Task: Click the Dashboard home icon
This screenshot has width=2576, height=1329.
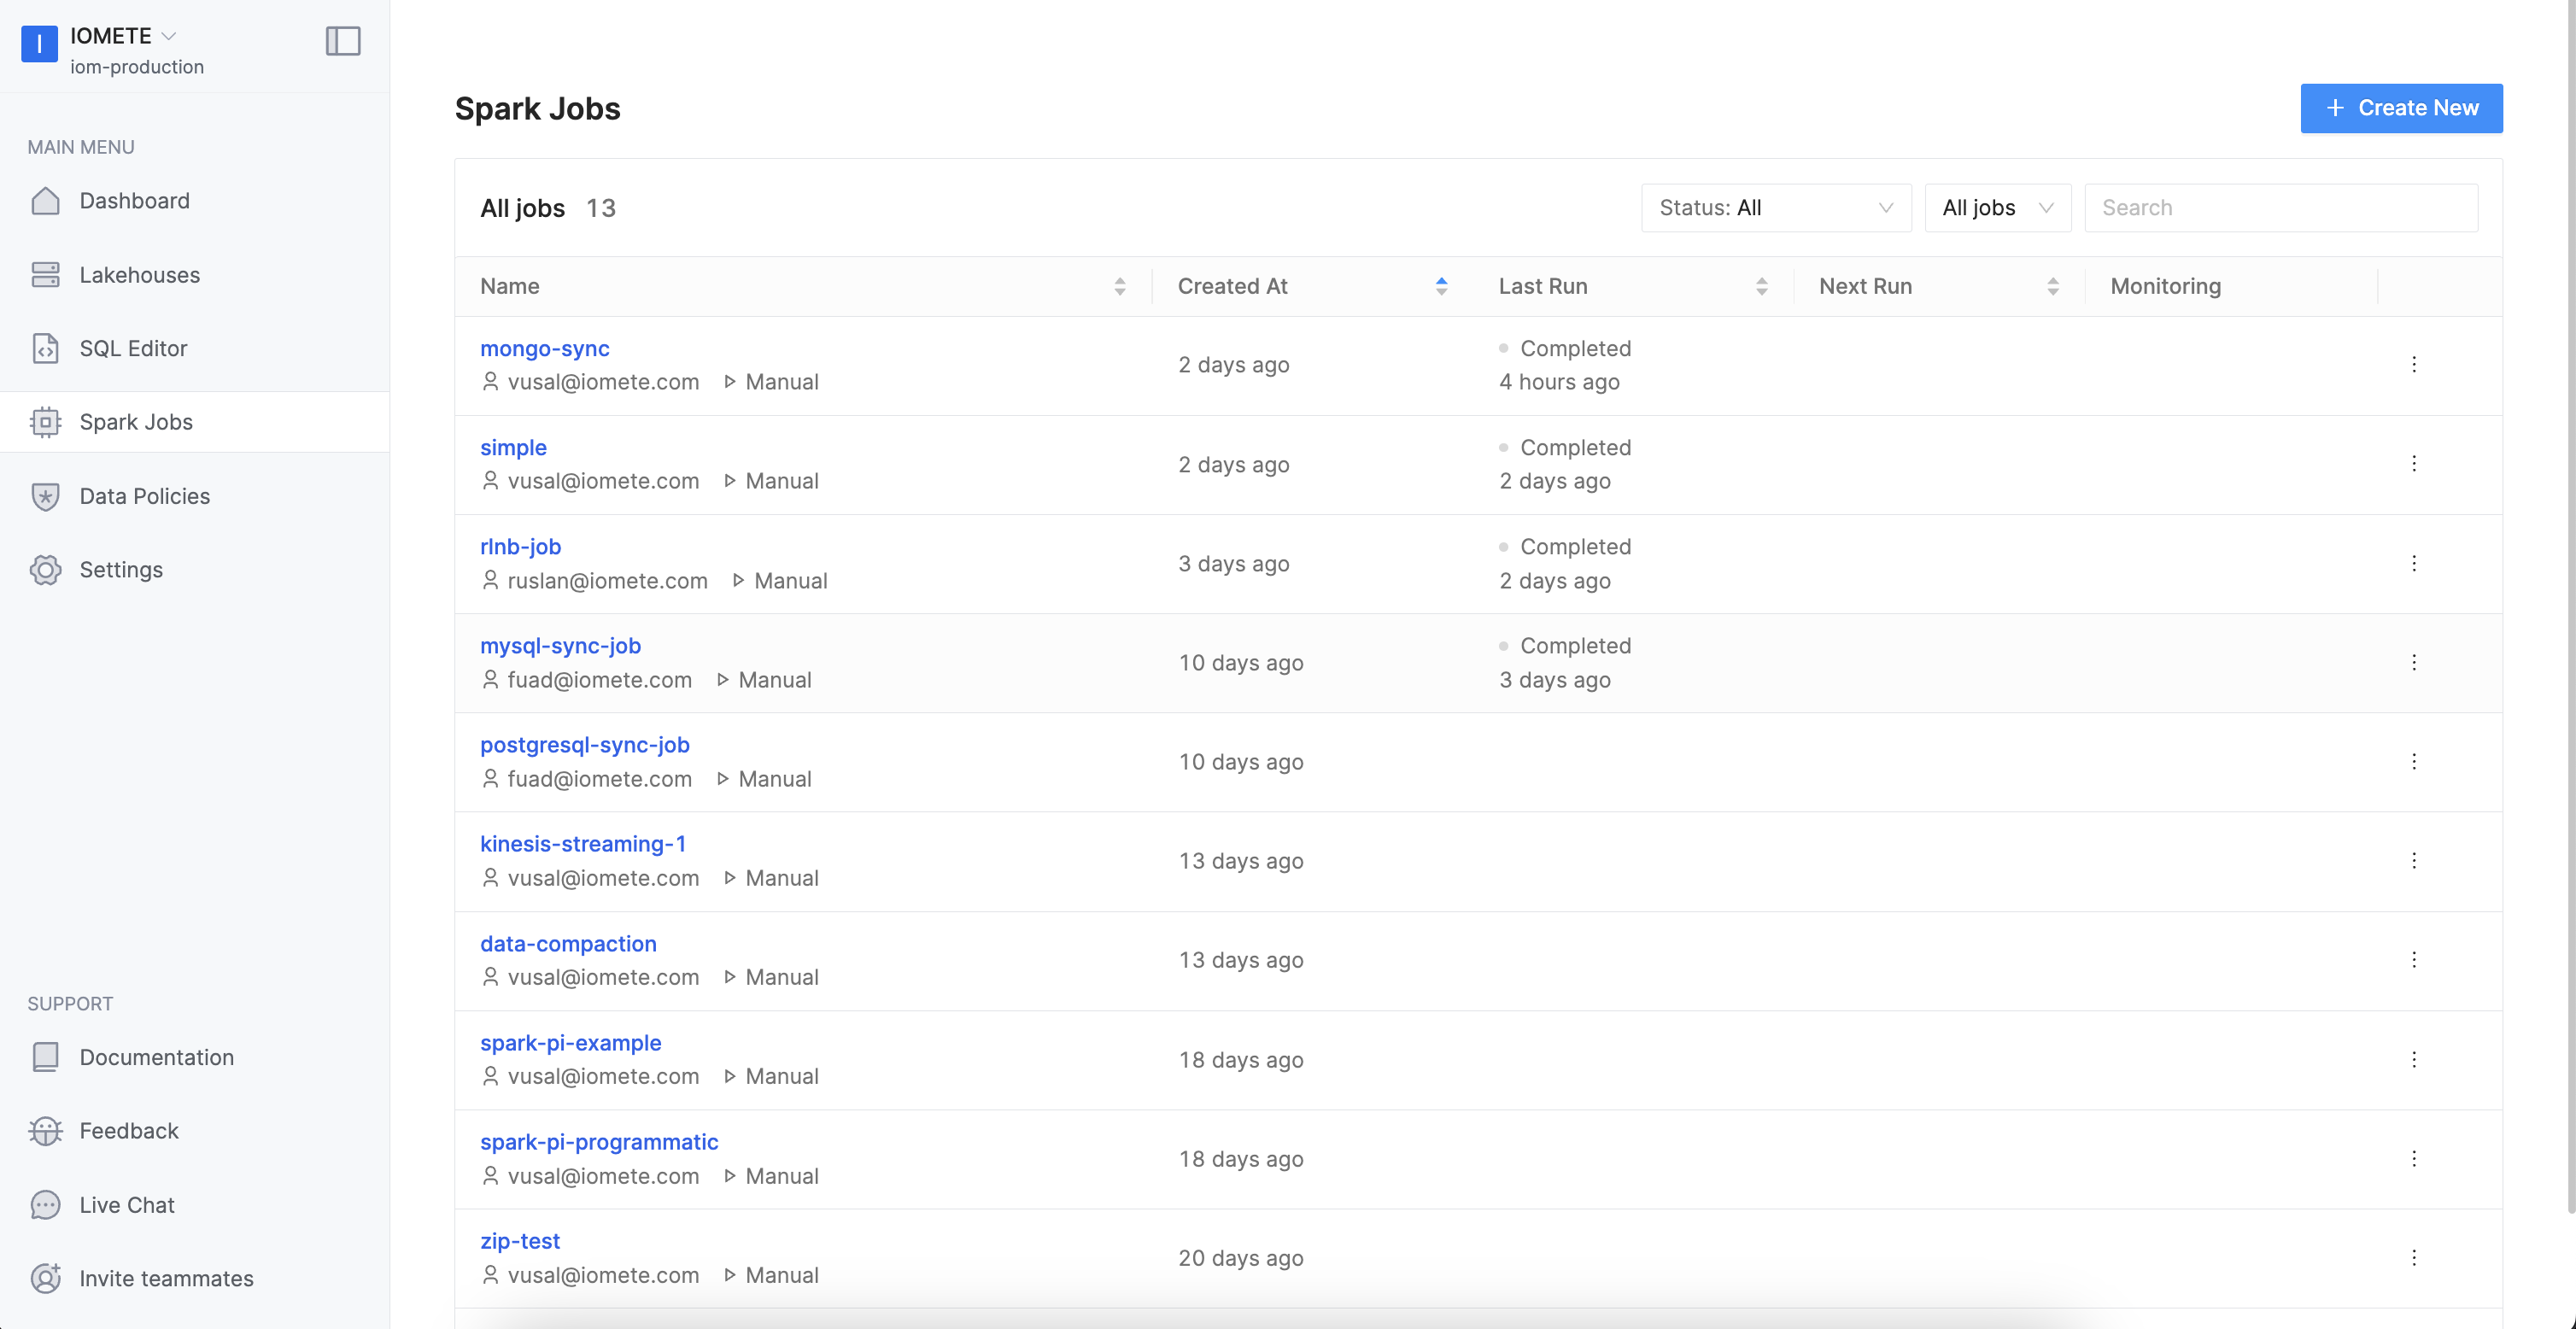Action: pos(45,201)
